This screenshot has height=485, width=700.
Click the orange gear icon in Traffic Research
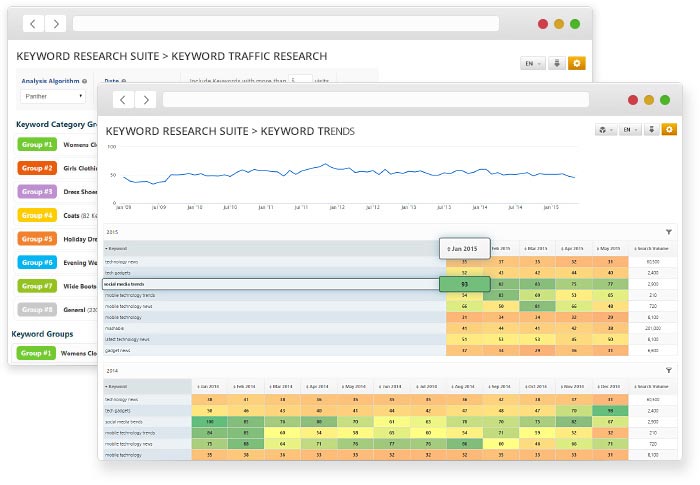[576, 63]
